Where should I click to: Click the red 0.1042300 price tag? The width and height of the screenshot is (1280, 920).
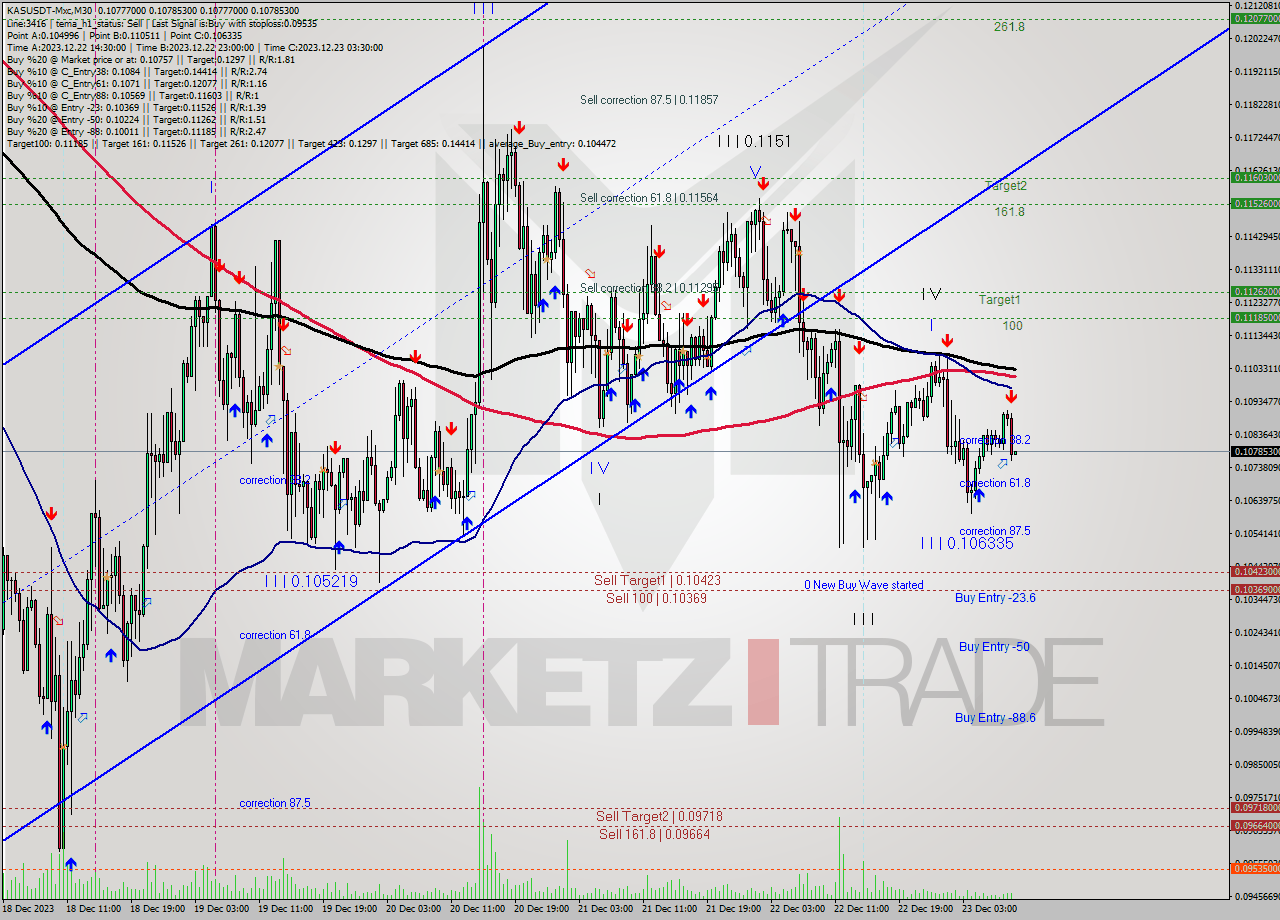coord(1255,572)
